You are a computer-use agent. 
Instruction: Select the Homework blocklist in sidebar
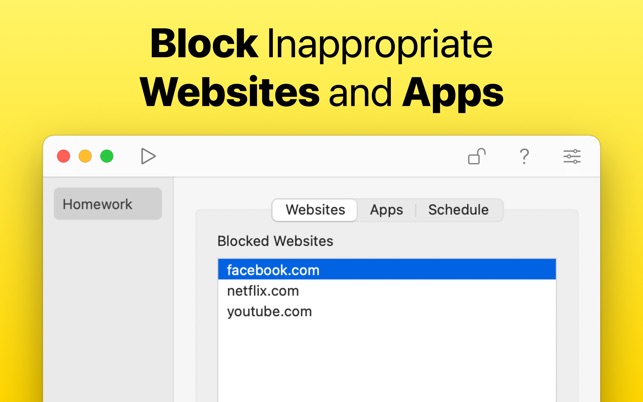pyautogui.click(x=107, y=204)
